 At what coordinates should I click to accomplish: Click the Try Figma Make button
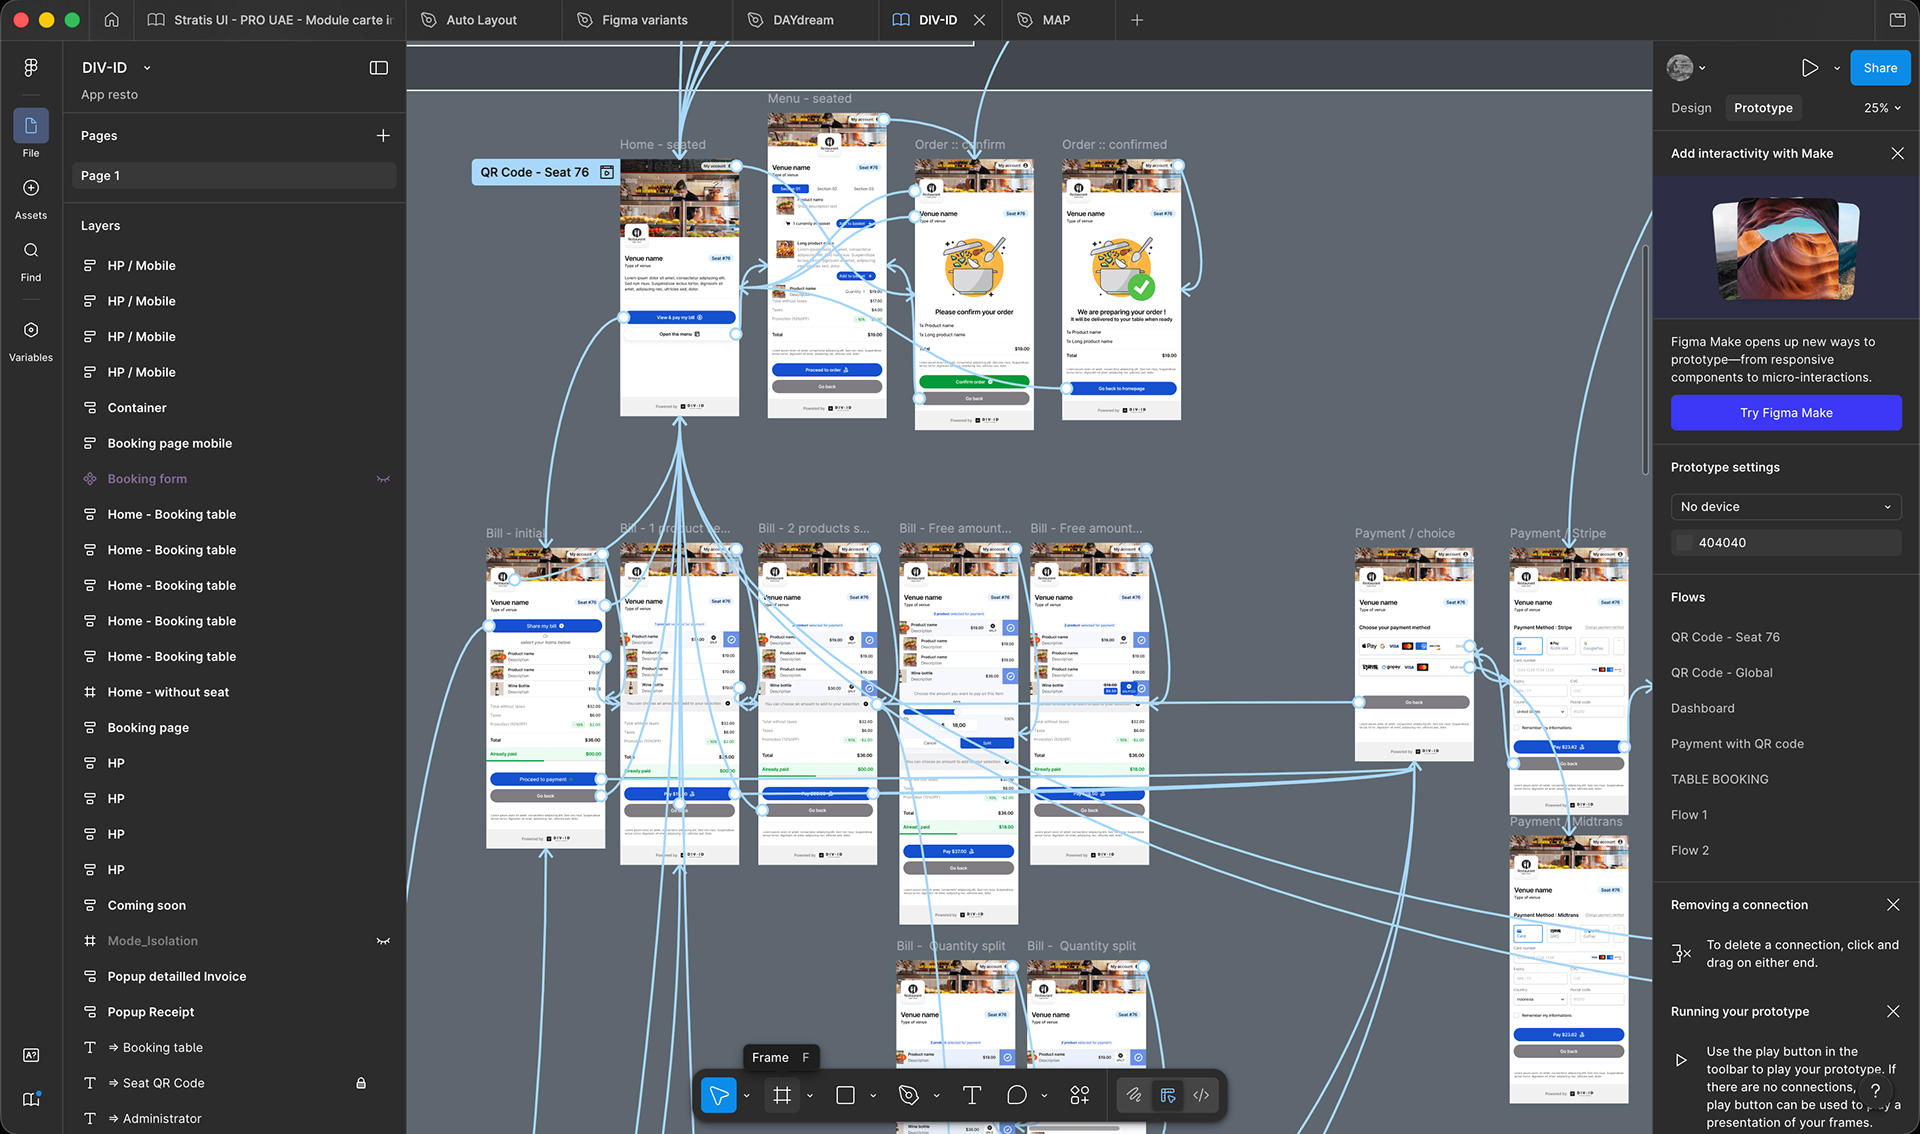[1786, 413]
